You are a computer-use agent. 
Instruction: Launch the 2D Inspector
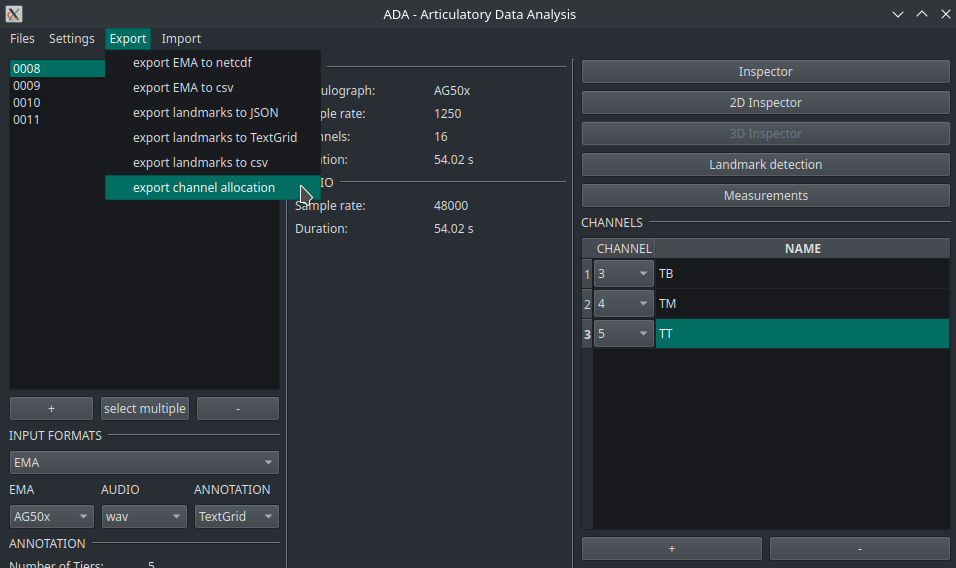(x=765, y=103)
